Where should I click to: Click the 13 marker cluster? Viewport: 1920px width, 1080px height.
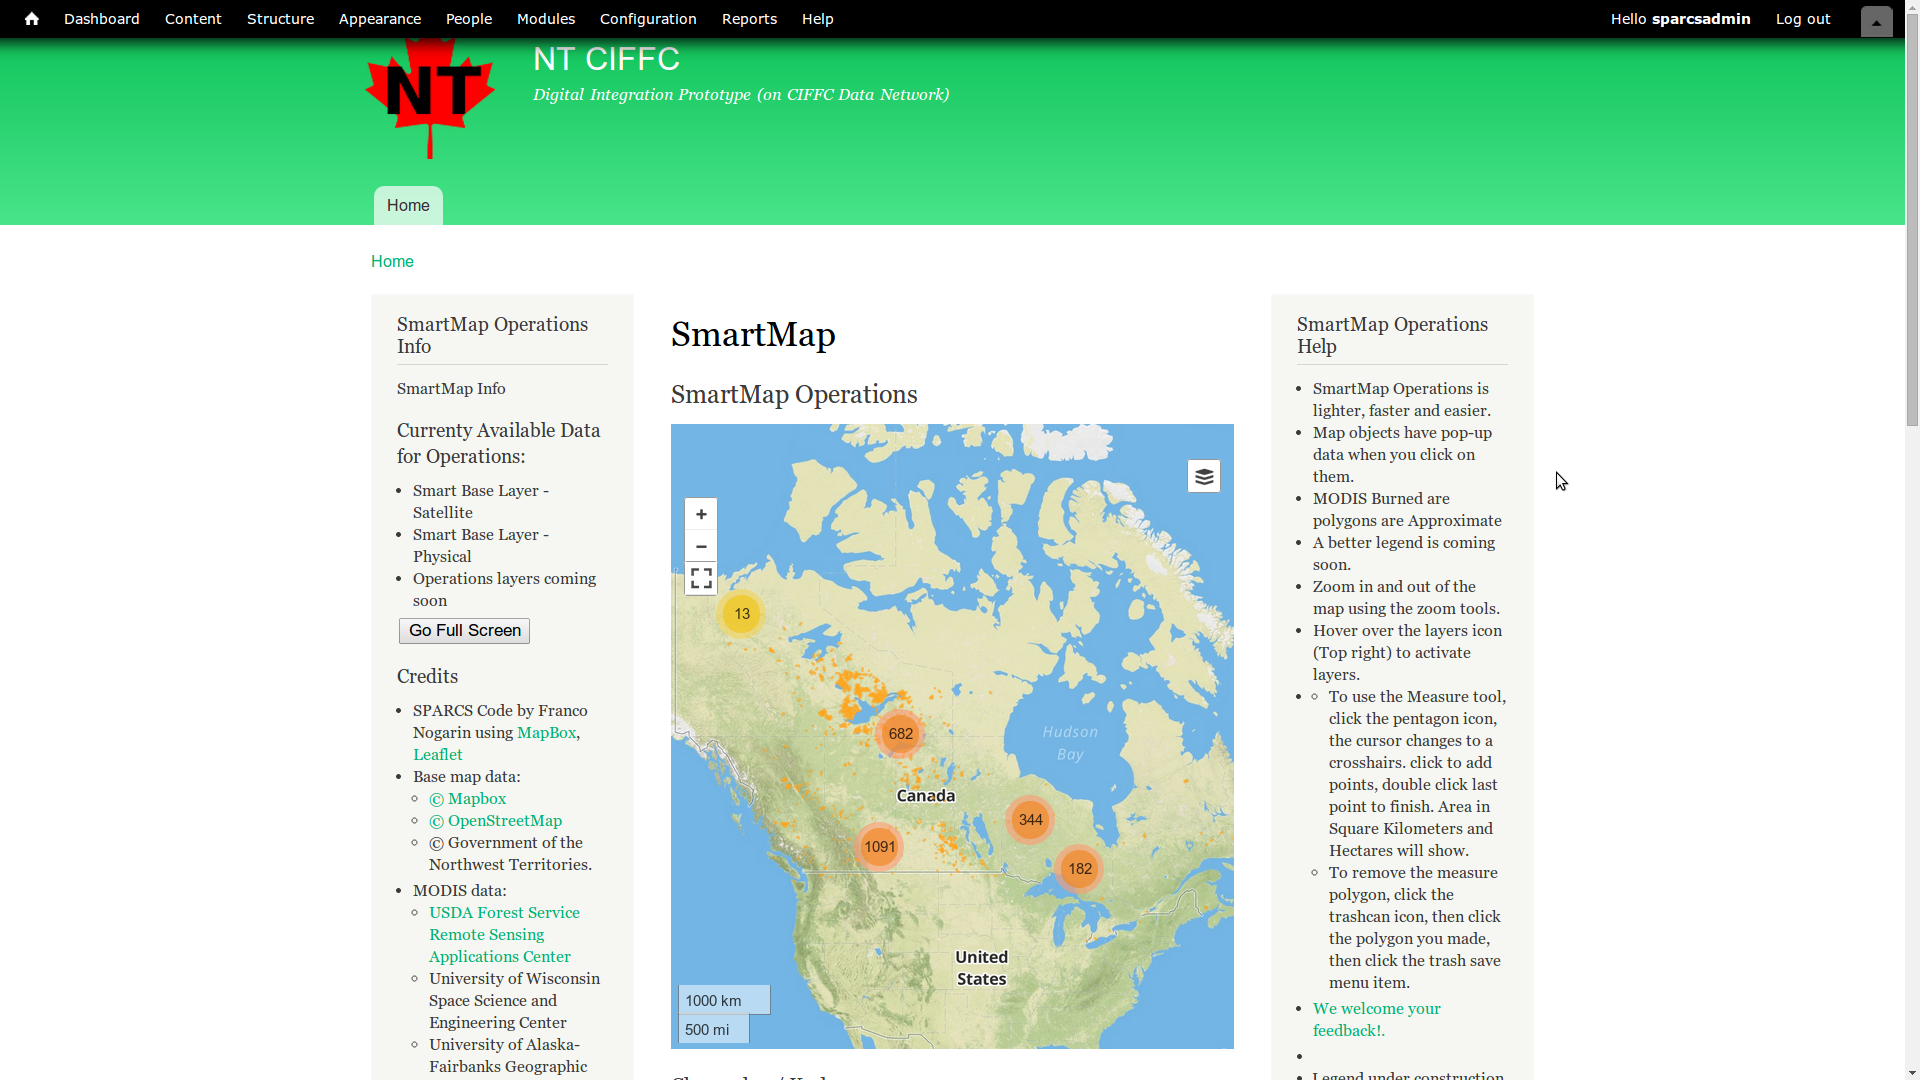pyautogui.click(x=741, y=614)
